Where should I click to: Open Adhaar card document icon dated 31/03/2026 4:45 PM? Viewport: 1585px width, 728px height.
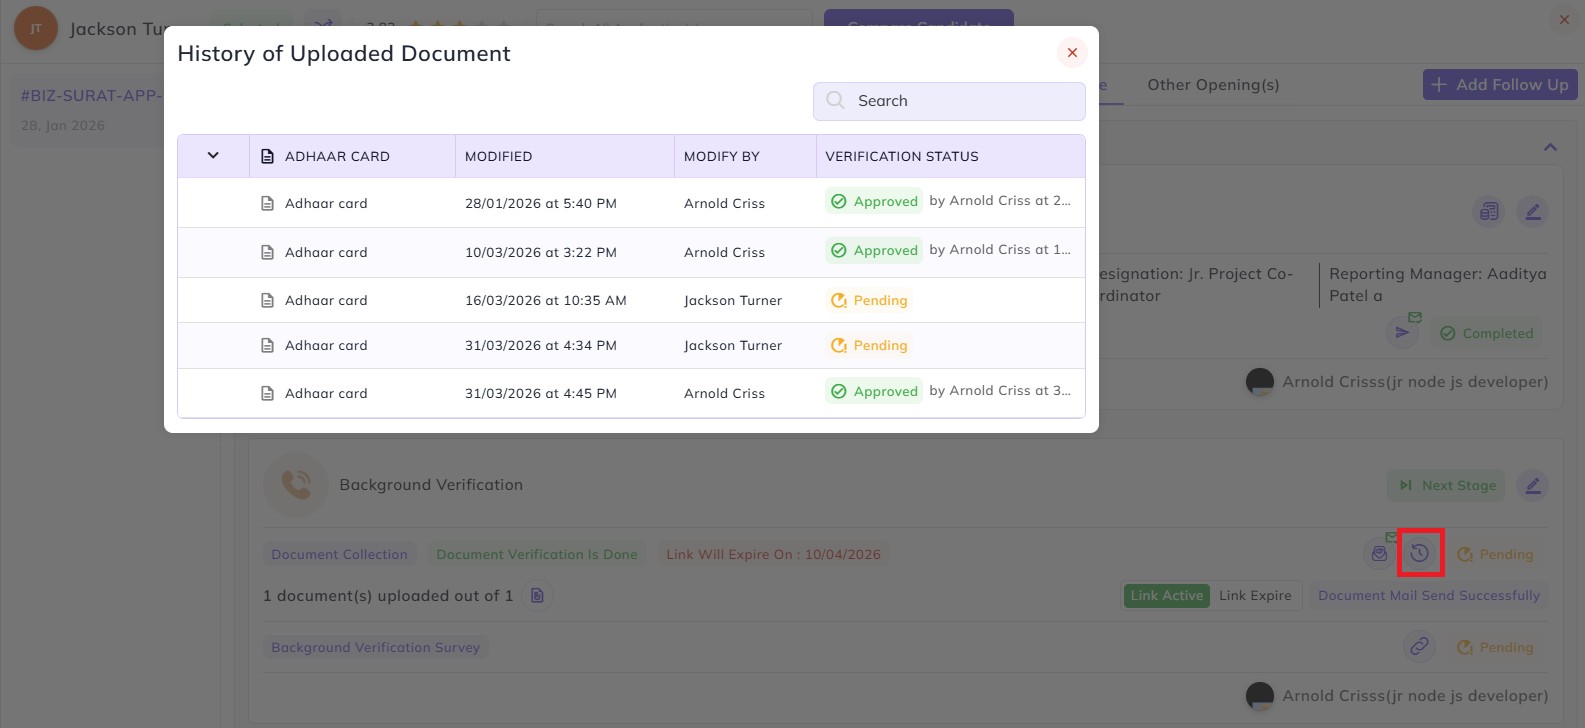267,393
